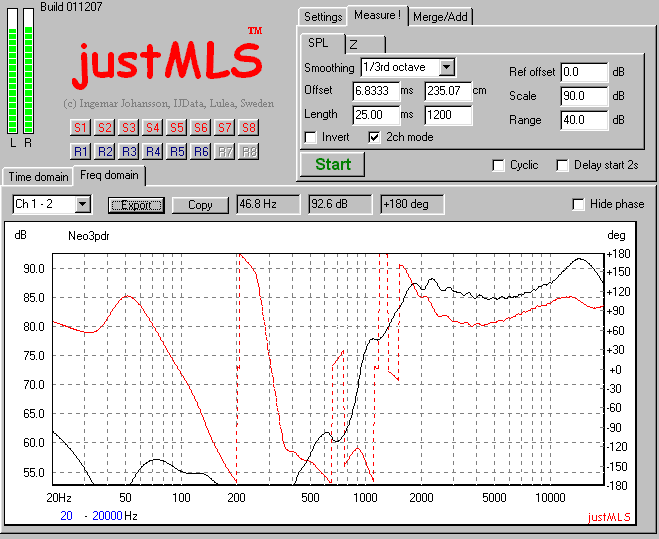The image size is (659, 539).
Task: Switch to the Z impedance sub-tab
Action: [365, 45]
